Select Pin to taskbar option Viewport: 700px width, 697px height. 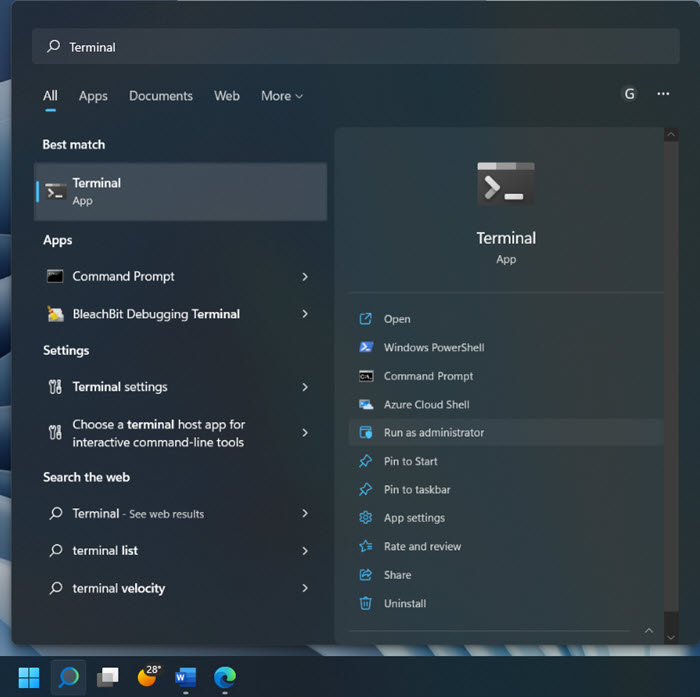pos(417,490)
